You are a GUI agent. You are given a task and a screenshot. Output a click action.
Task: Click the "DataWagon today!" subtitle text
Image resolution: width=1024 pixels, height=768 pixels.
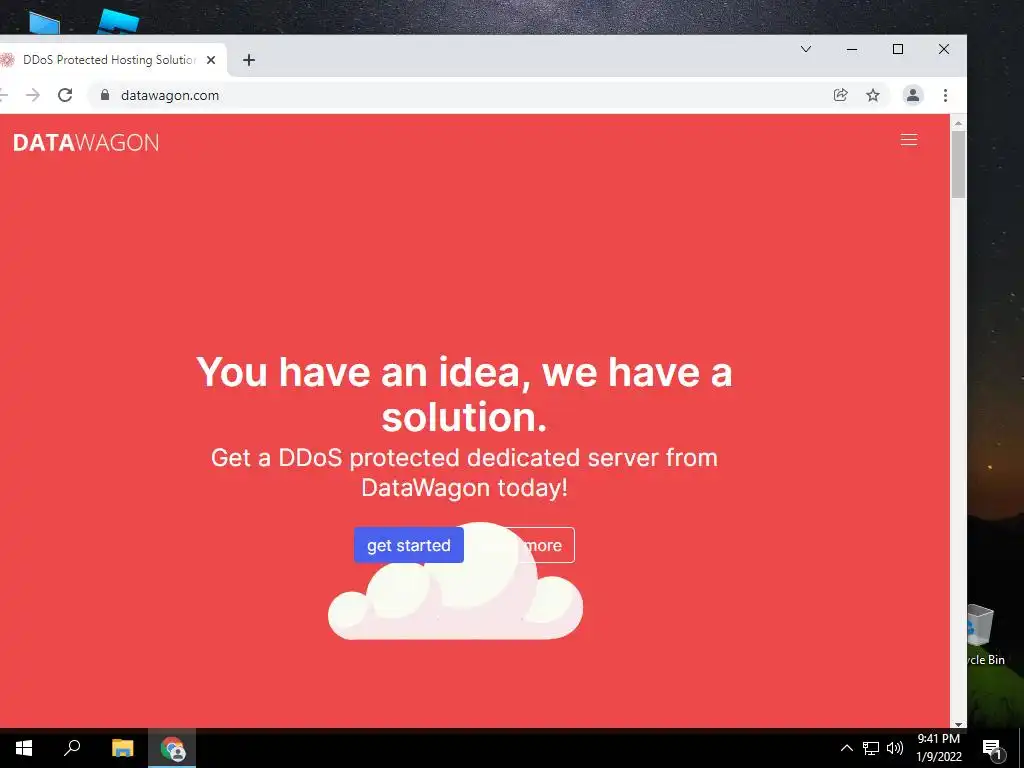pyautogui.click(x=464, y=488)
